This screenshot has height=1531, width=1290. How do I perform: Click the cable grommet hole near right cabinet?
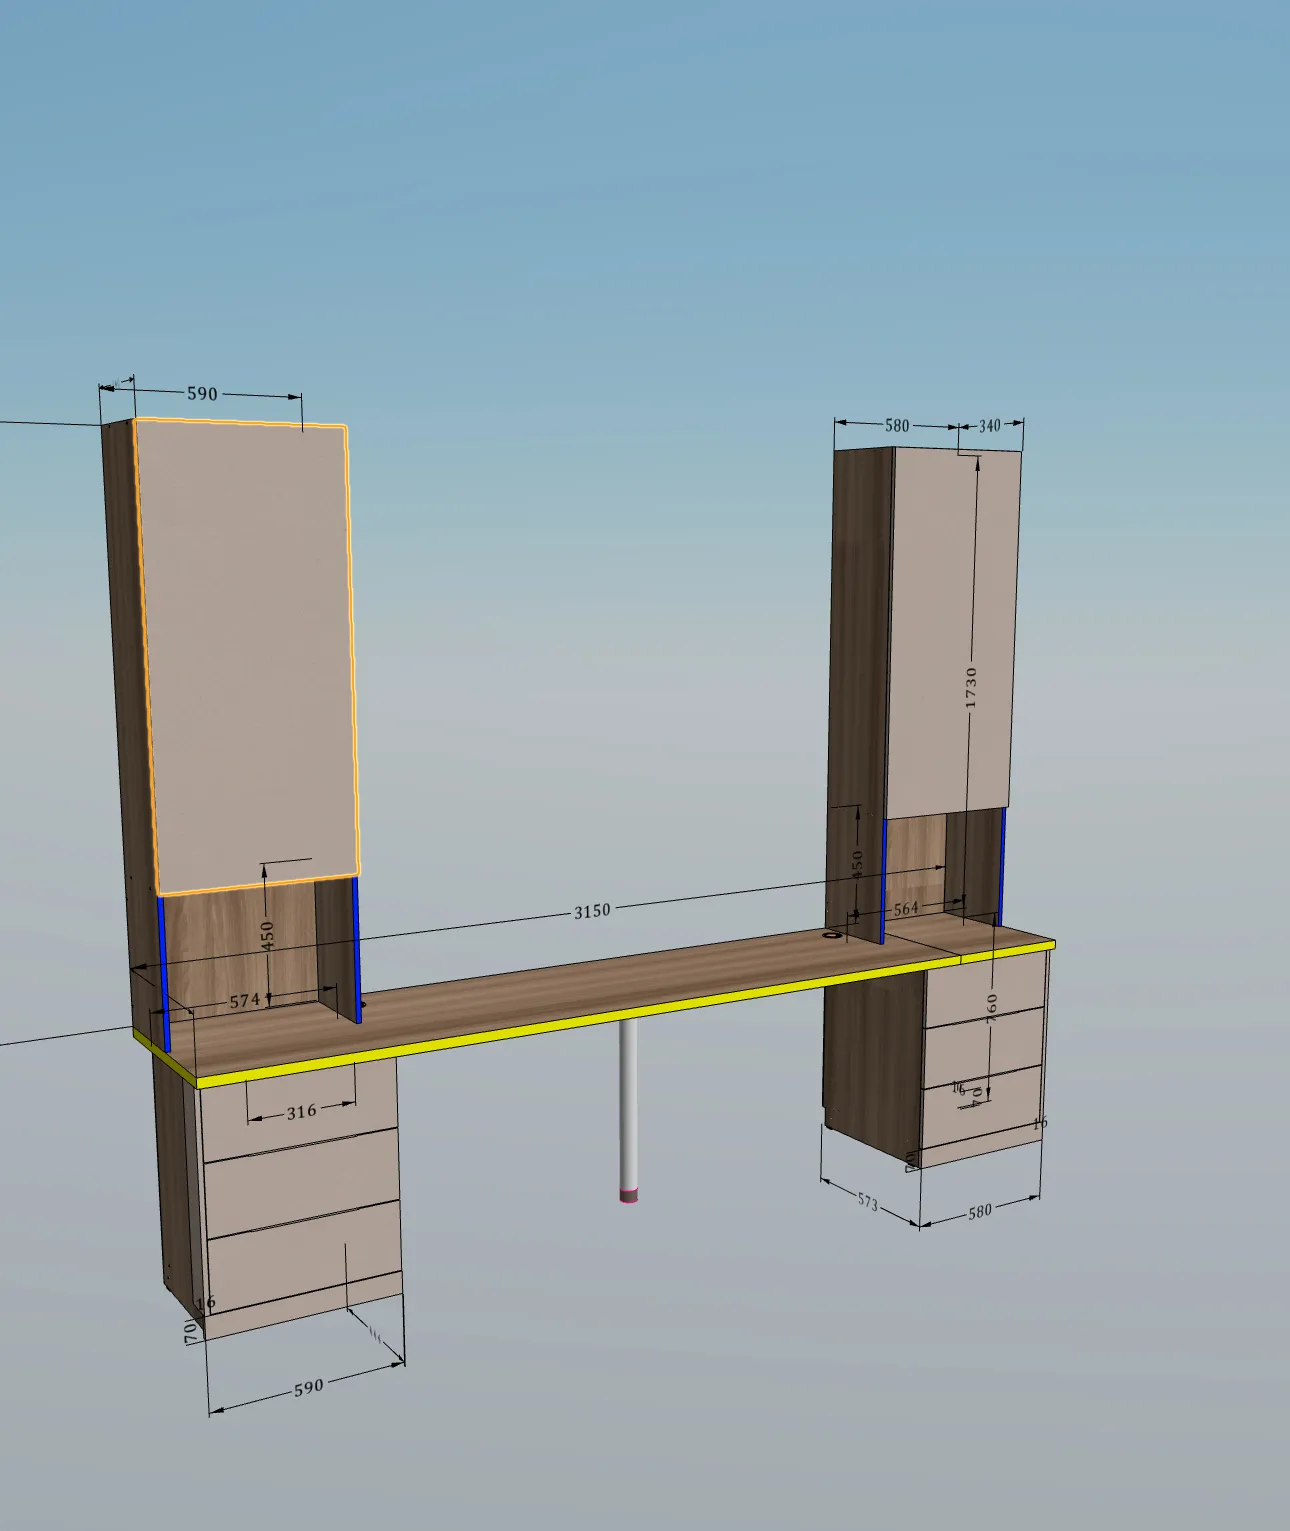coord(832,935)
